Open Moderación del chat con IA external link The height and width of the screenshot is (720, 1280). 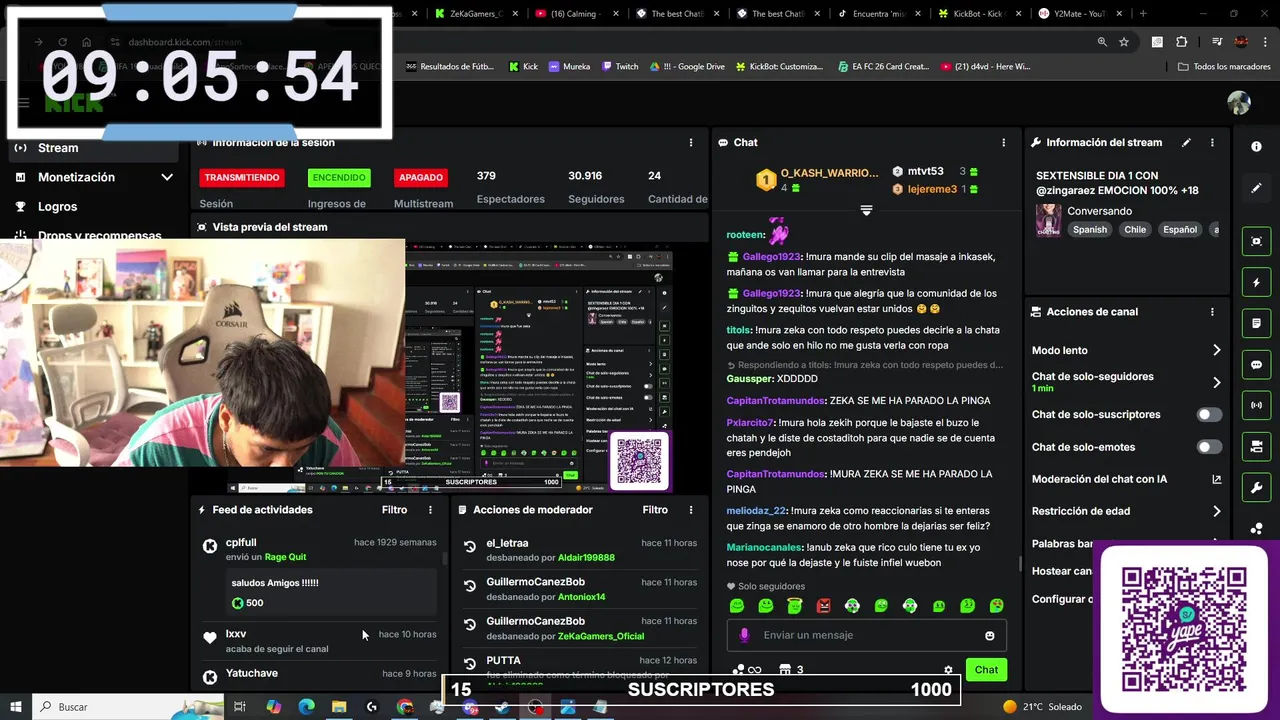[1217, 479]
